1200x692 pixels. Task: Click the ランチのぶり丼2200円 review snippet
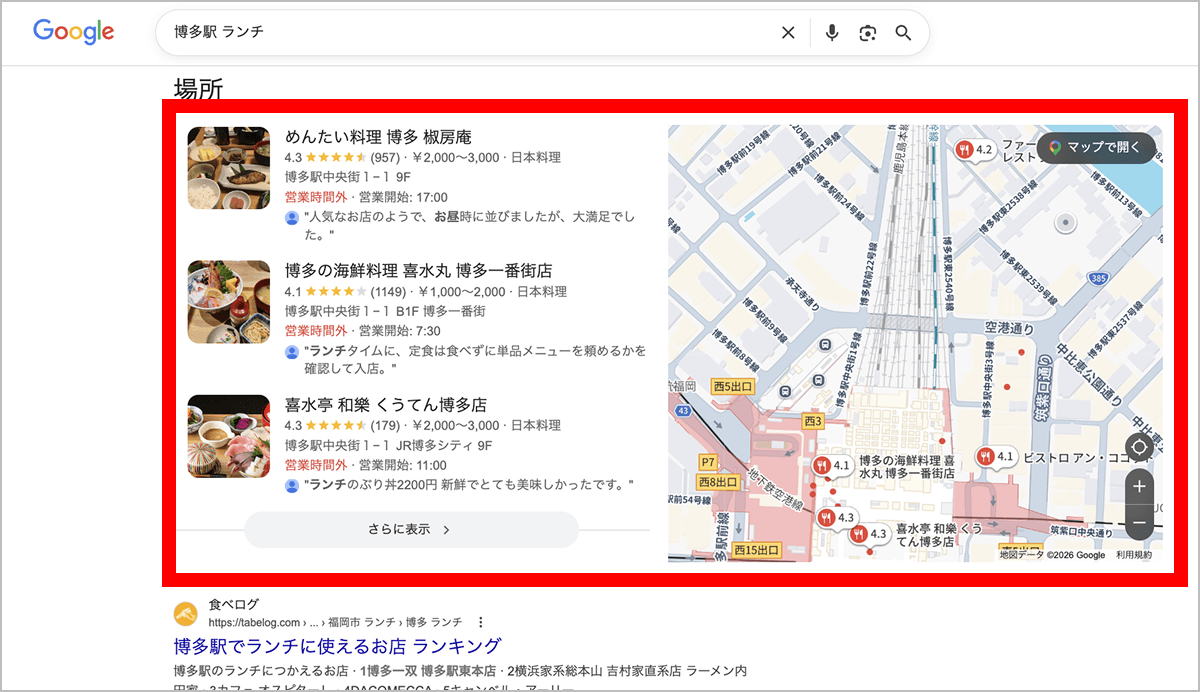pos(468,486)
